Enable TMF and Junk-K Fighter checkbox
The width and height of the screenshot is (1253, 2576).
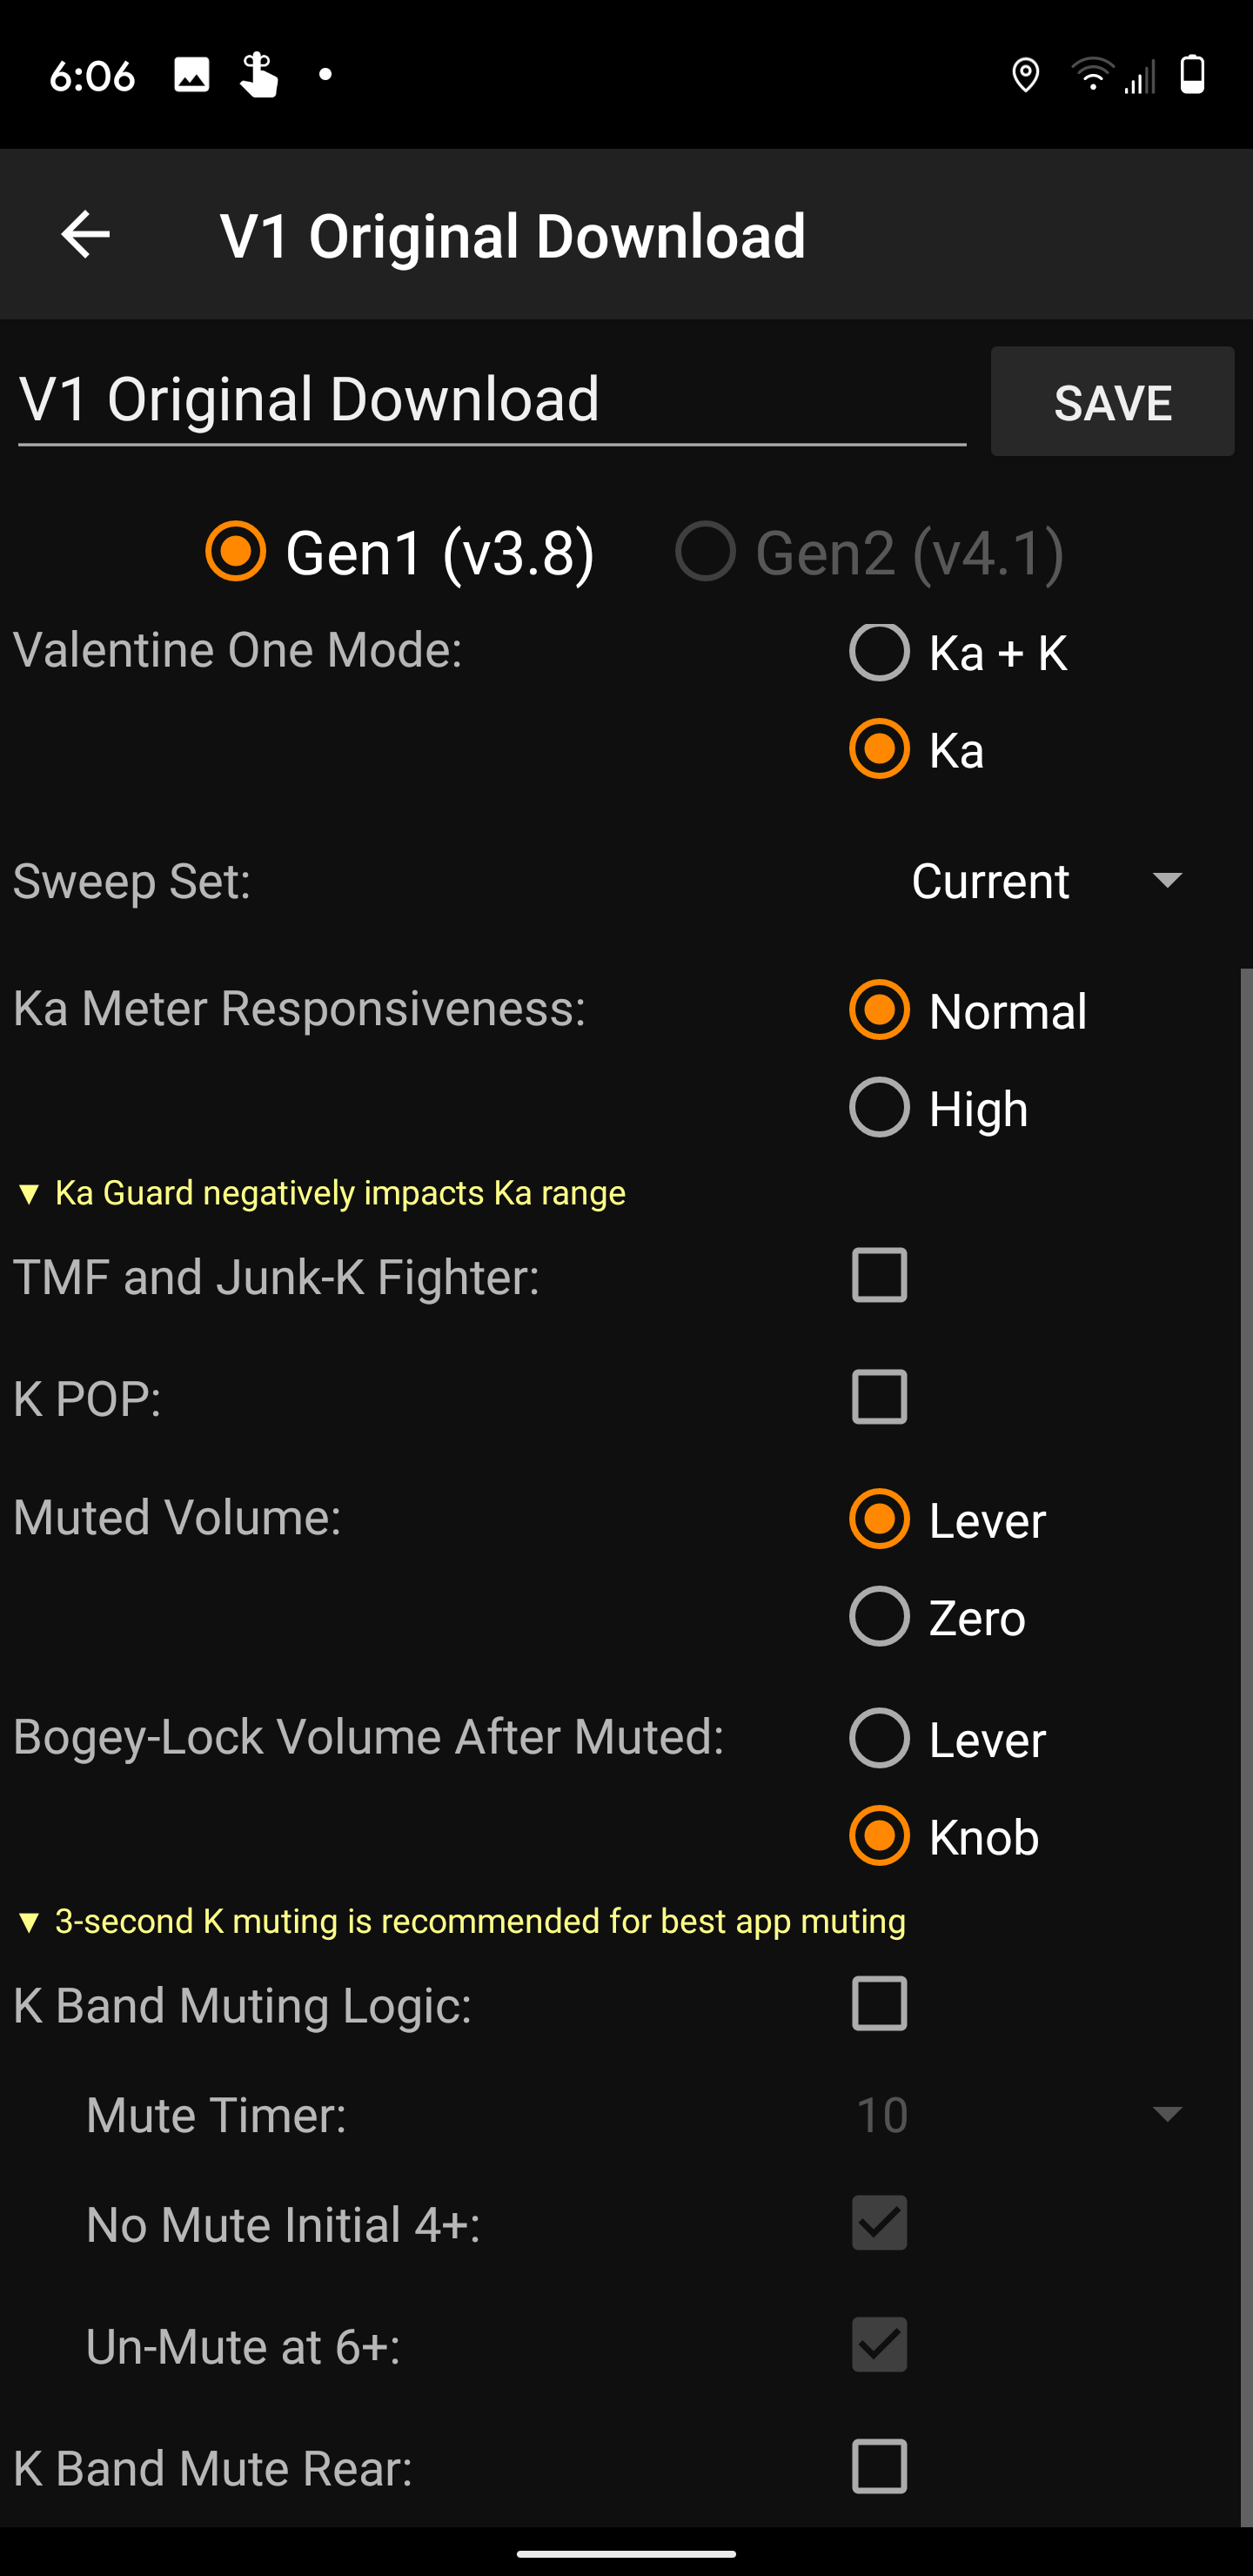tap(879, 1275)
